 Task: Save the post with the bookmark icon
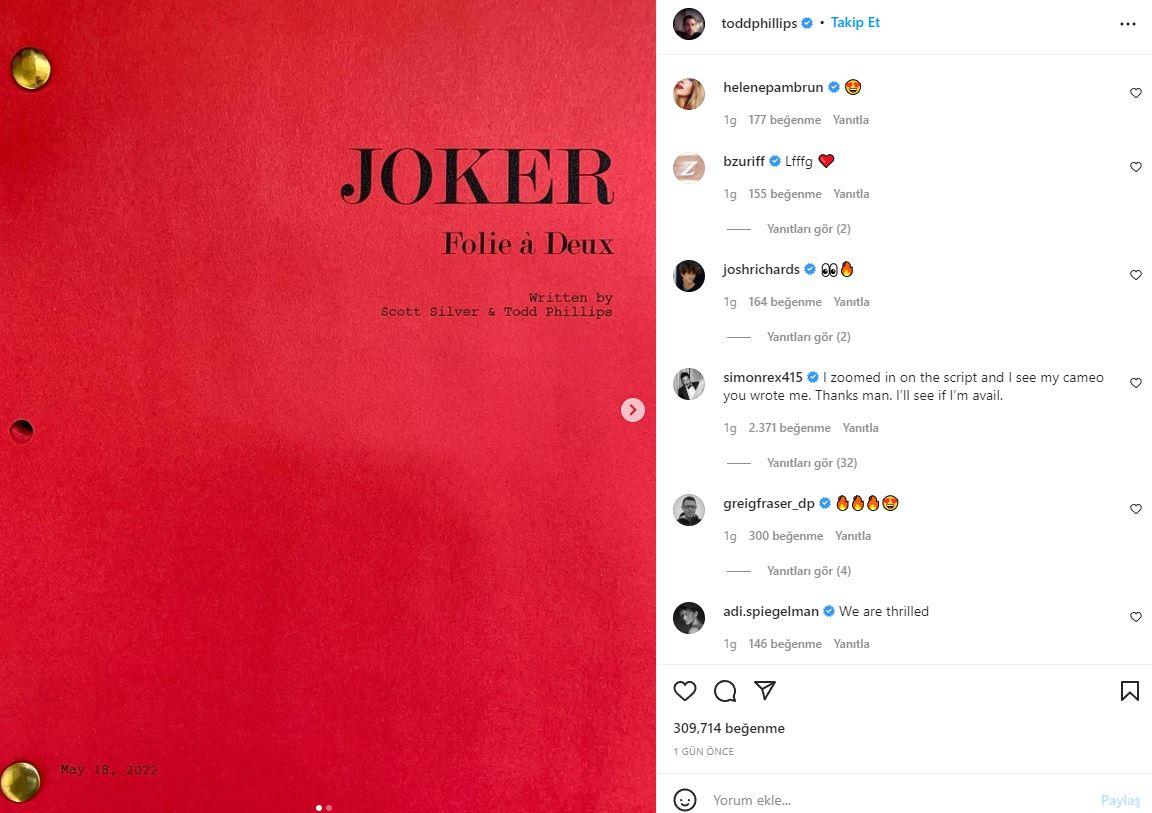coord(1129,690)
